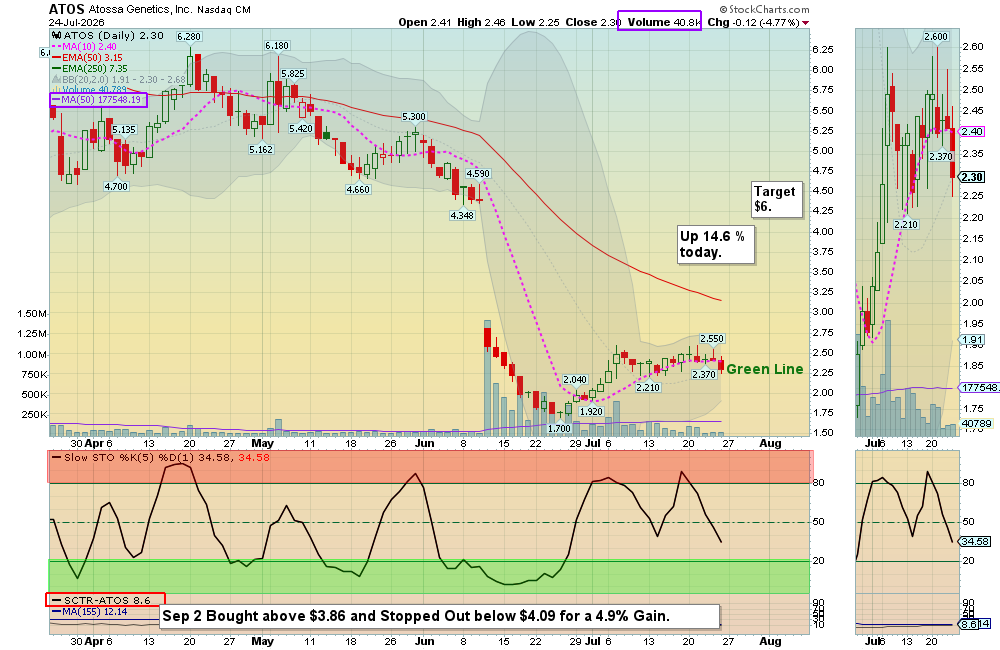This screenshot has width=1000, height=650.
Task: Select the High 2.46 value
Action: pyautogui.click(x=482, y=22)
